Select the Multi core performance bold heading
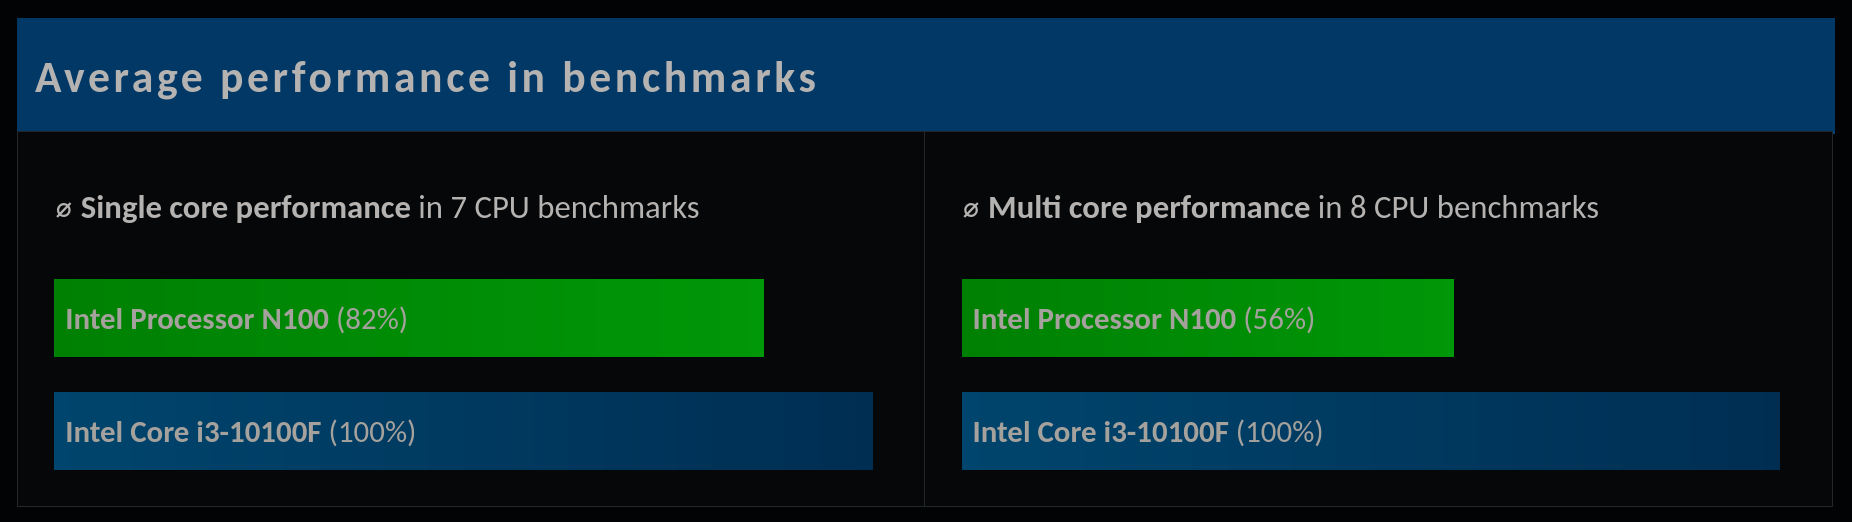The height and width of the screenshot is (522, 1852). 1148,208
